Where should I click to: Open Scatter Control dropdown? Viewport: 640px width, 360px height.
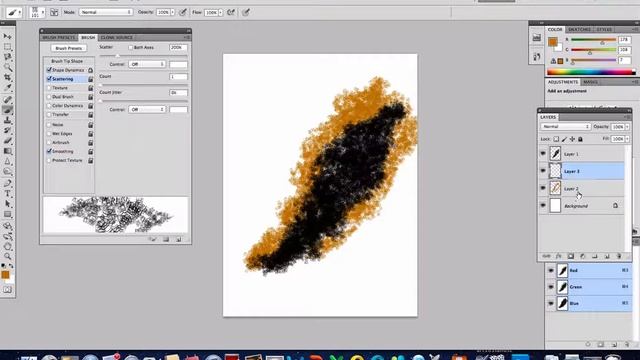[x=147, y=64]
